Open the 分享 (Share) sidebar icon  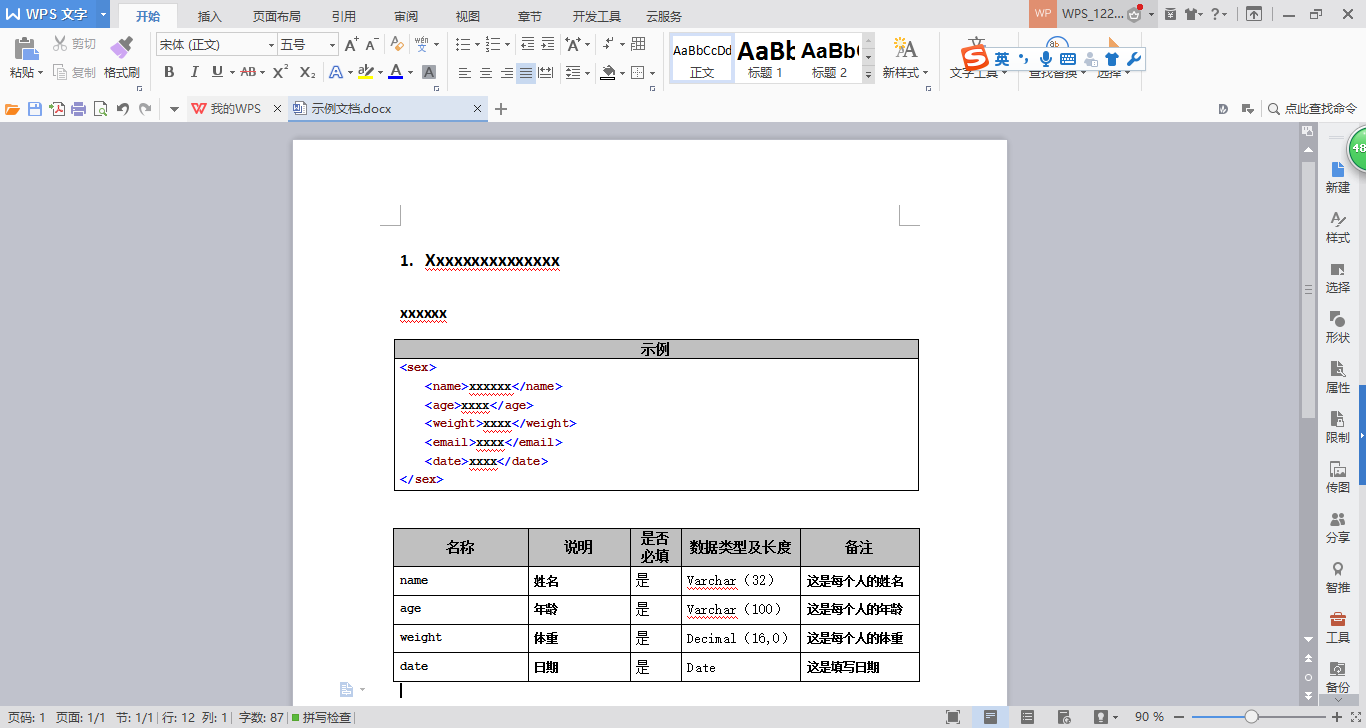1338,528
